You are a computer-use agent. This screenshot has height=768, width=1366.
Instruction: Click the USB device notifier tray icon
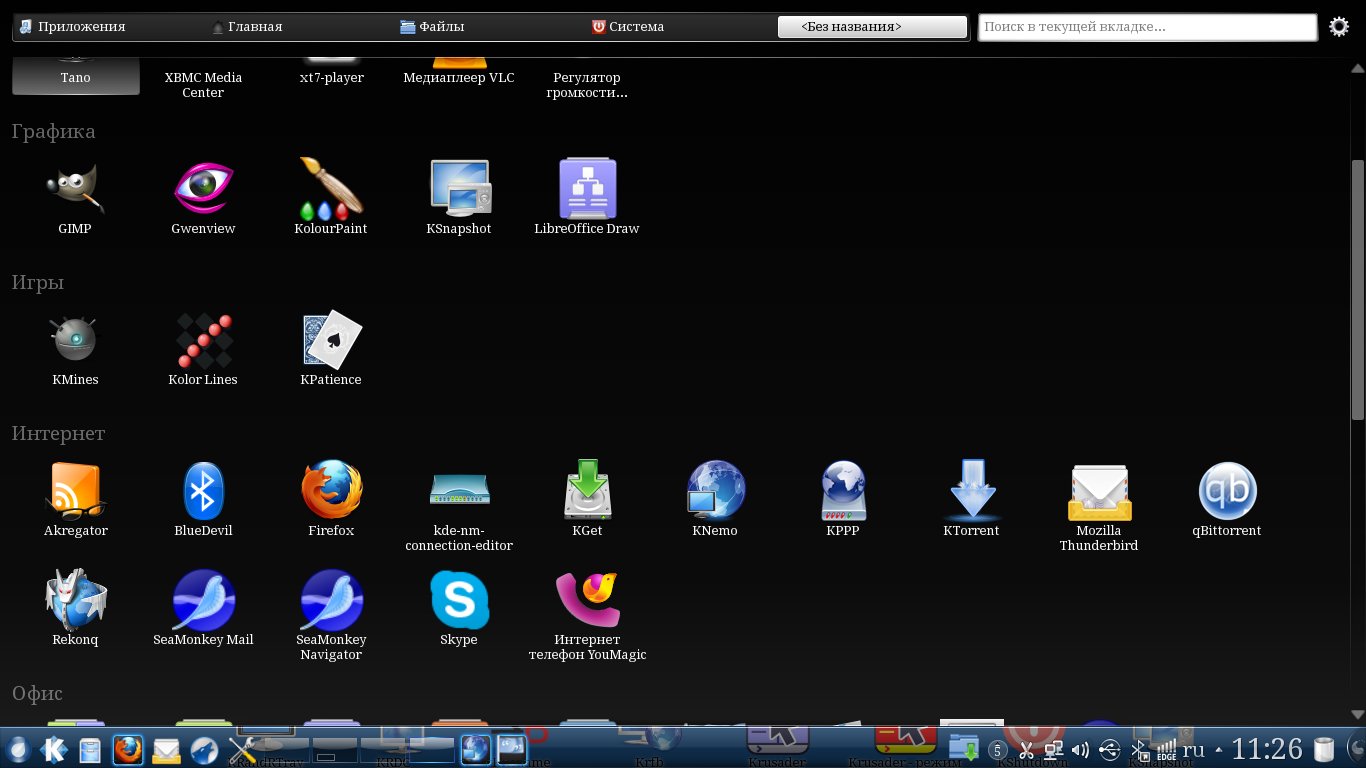[x=1109, y=750]
